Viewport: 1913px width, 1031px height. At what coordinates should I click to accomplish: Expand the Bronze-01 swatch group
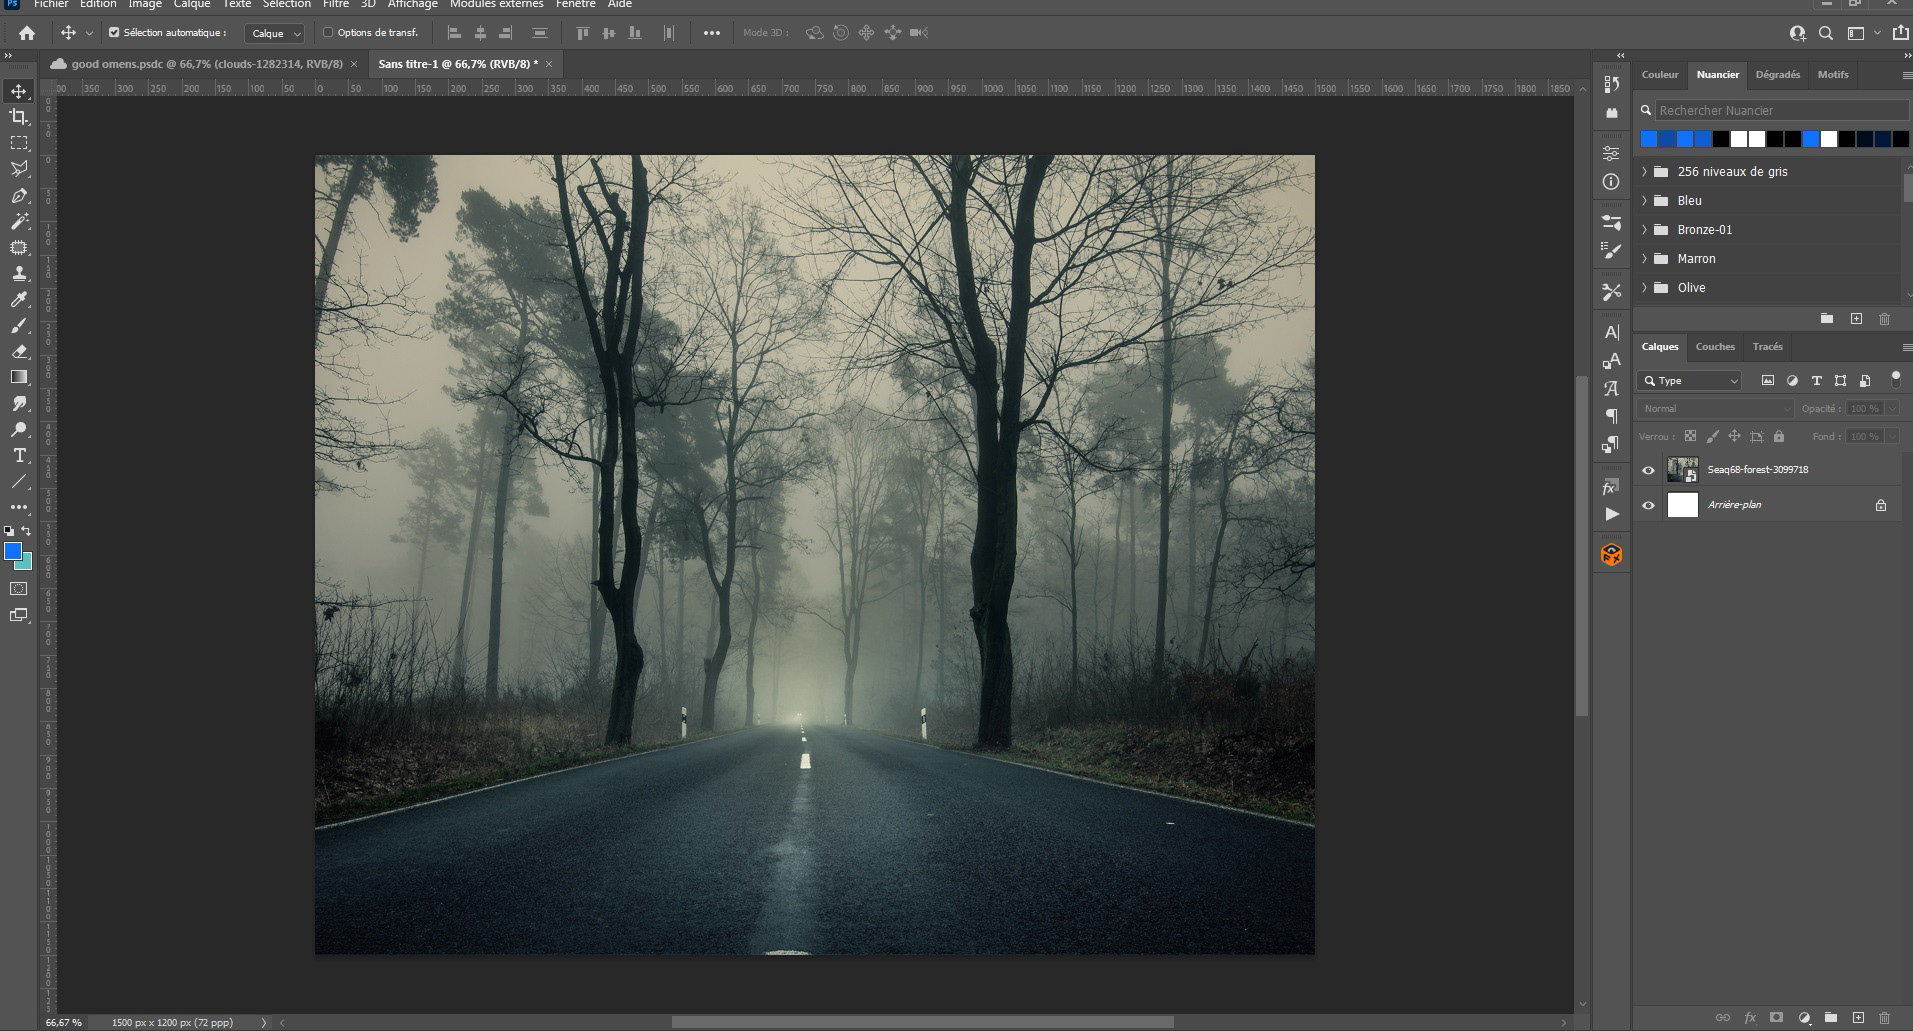point(1645,230)
